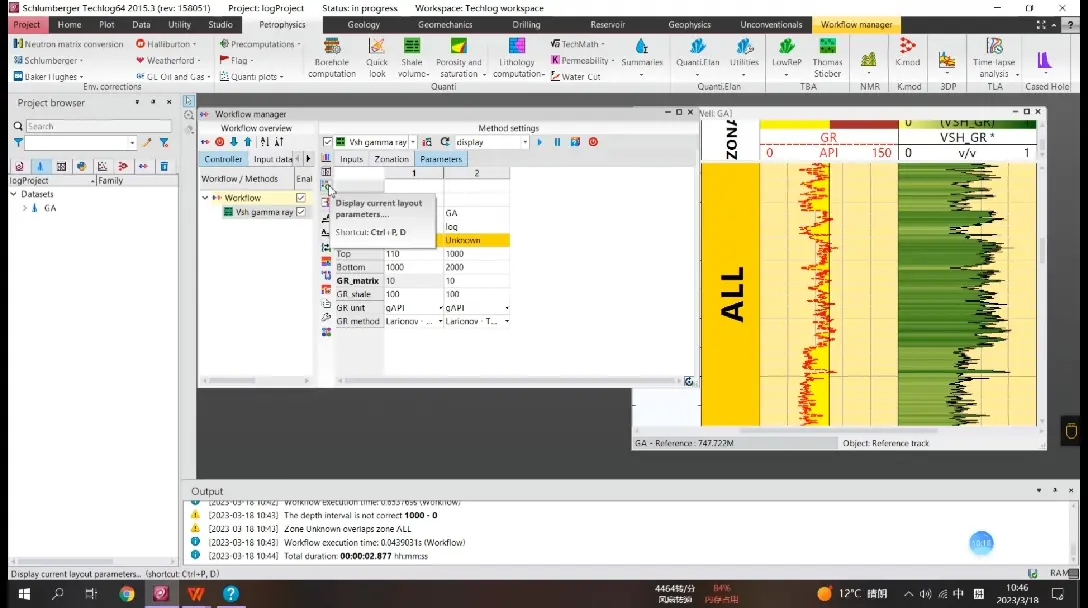Switch to the Inputs tab
The width and height of the screenshot is (1088, 608).
[x=351, y=159]
